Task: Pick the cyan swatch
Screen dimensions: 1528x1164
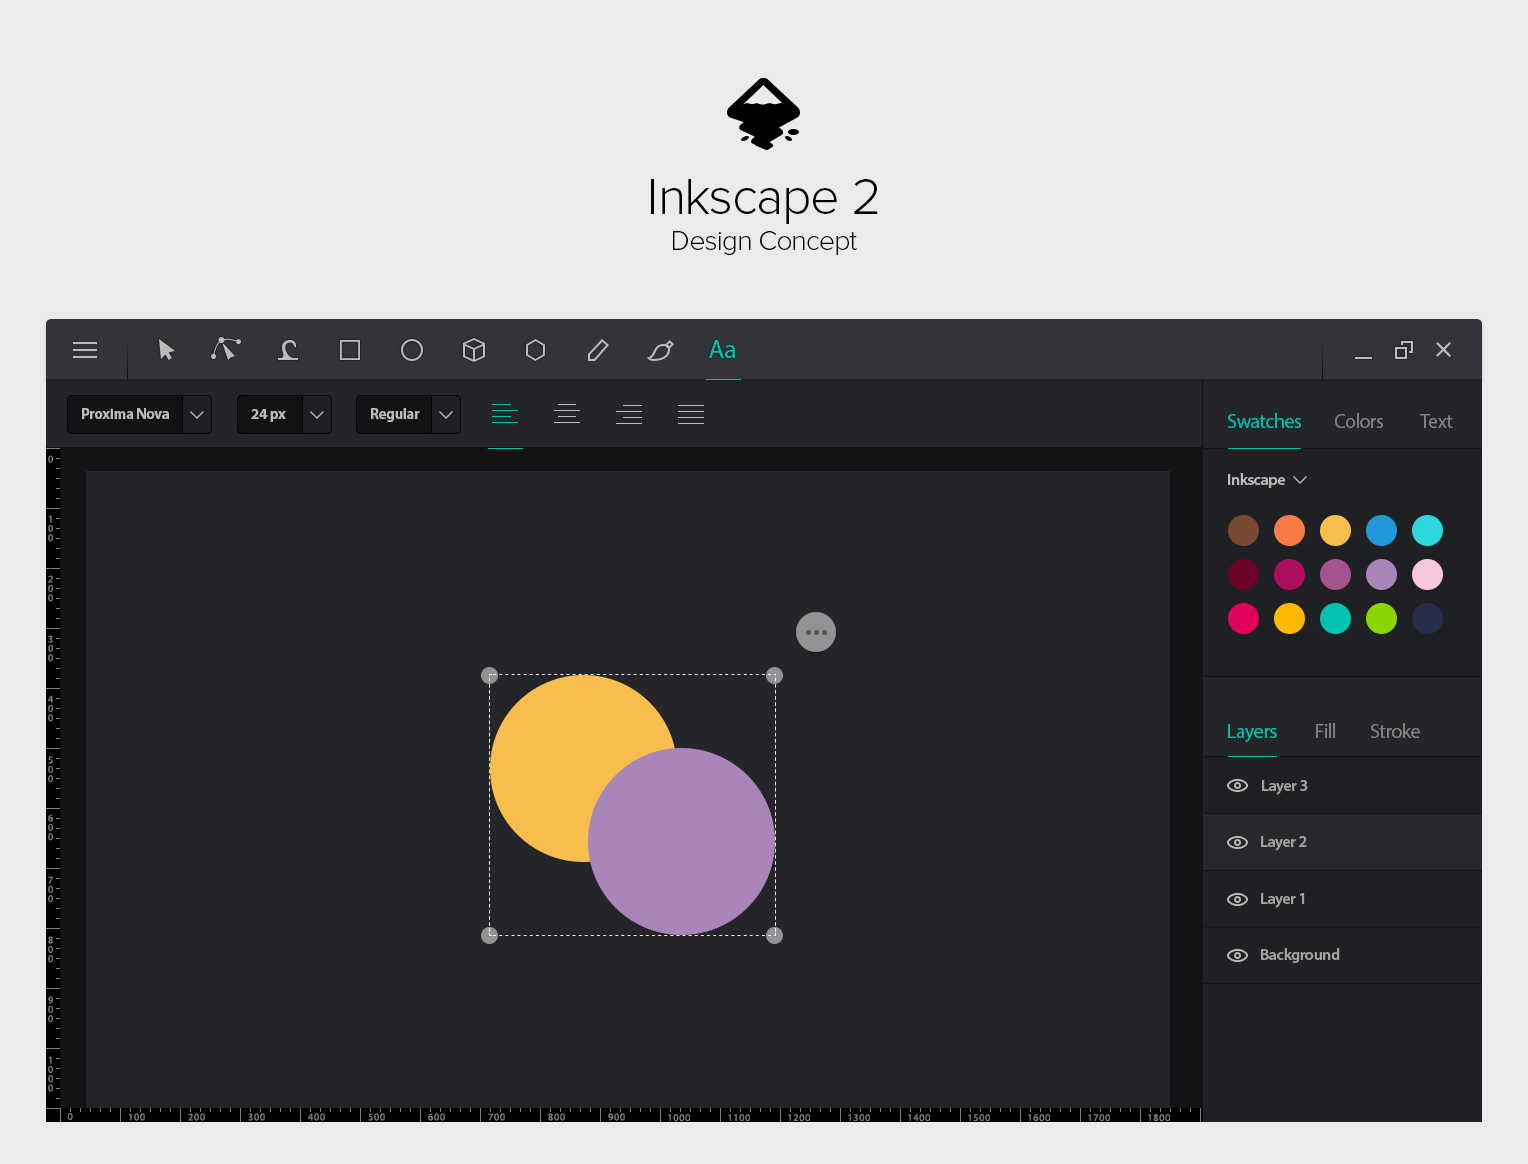Action: 1427,530
